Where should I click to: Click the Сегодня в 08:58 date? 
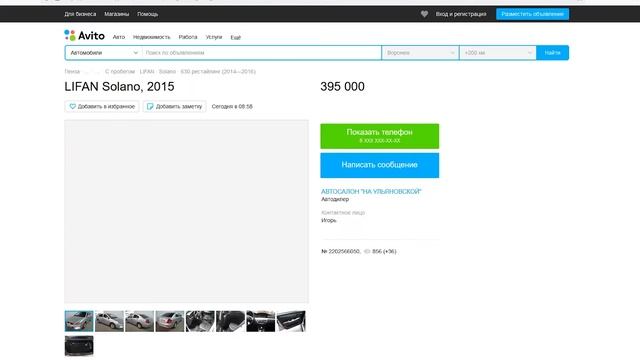pyautogui.click(x=232, y=106)
